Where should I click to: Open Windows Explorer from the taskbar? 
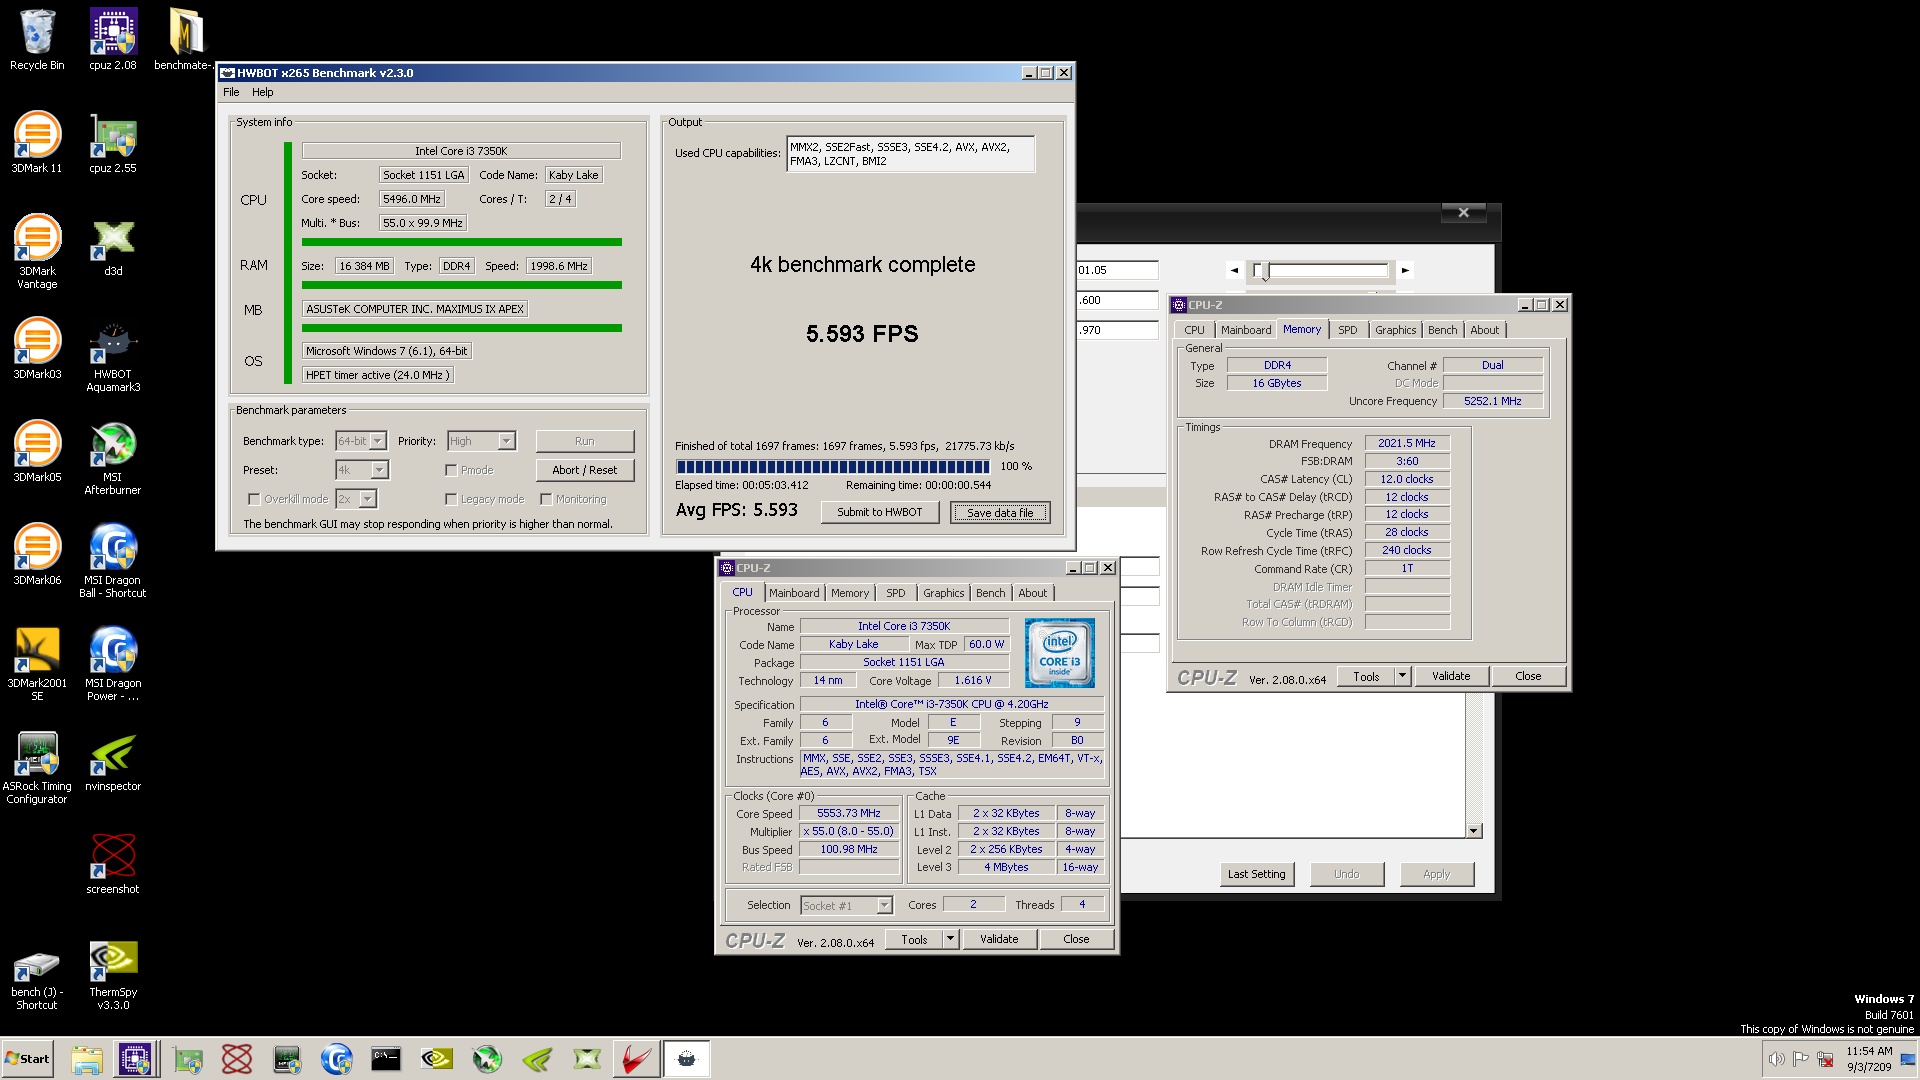click(x=87, y=1059)
